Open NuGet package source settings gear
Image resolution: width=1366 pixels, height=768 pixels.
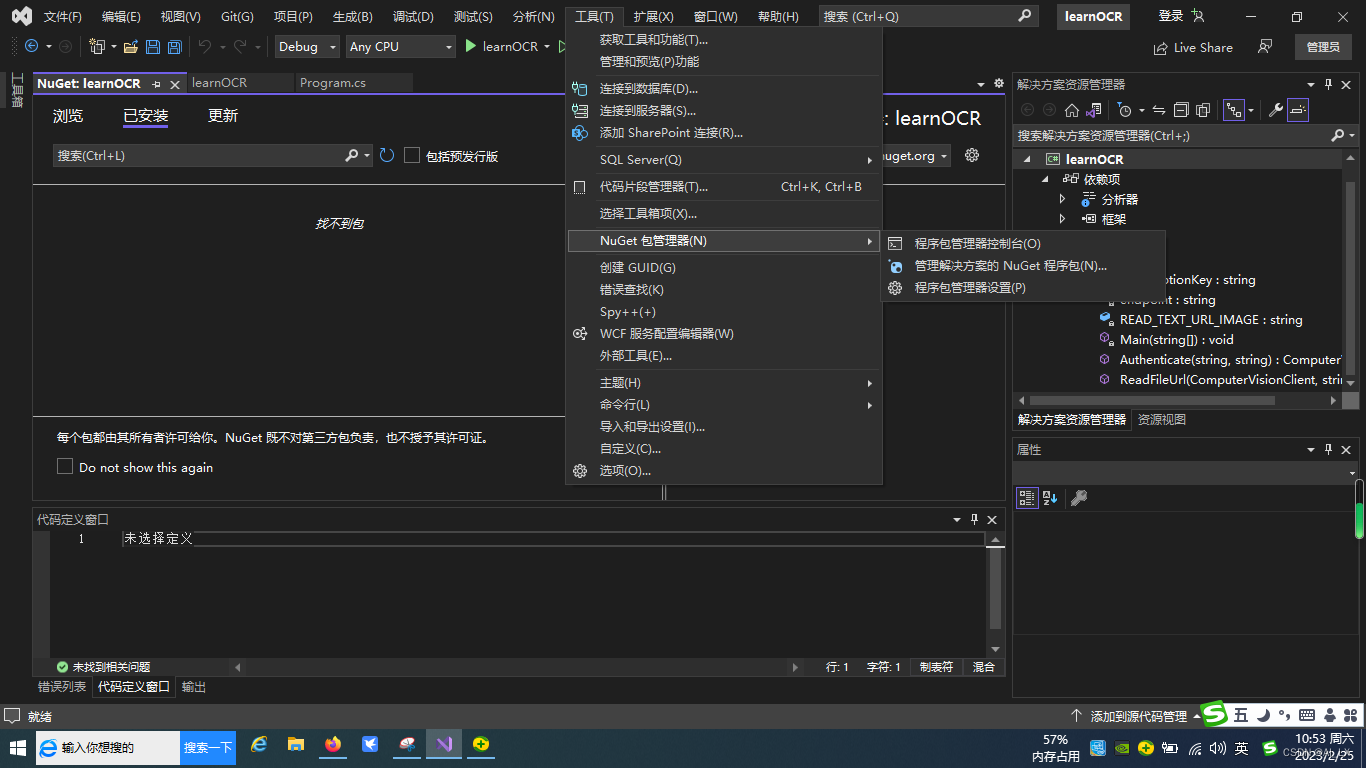tap(971, 155)
